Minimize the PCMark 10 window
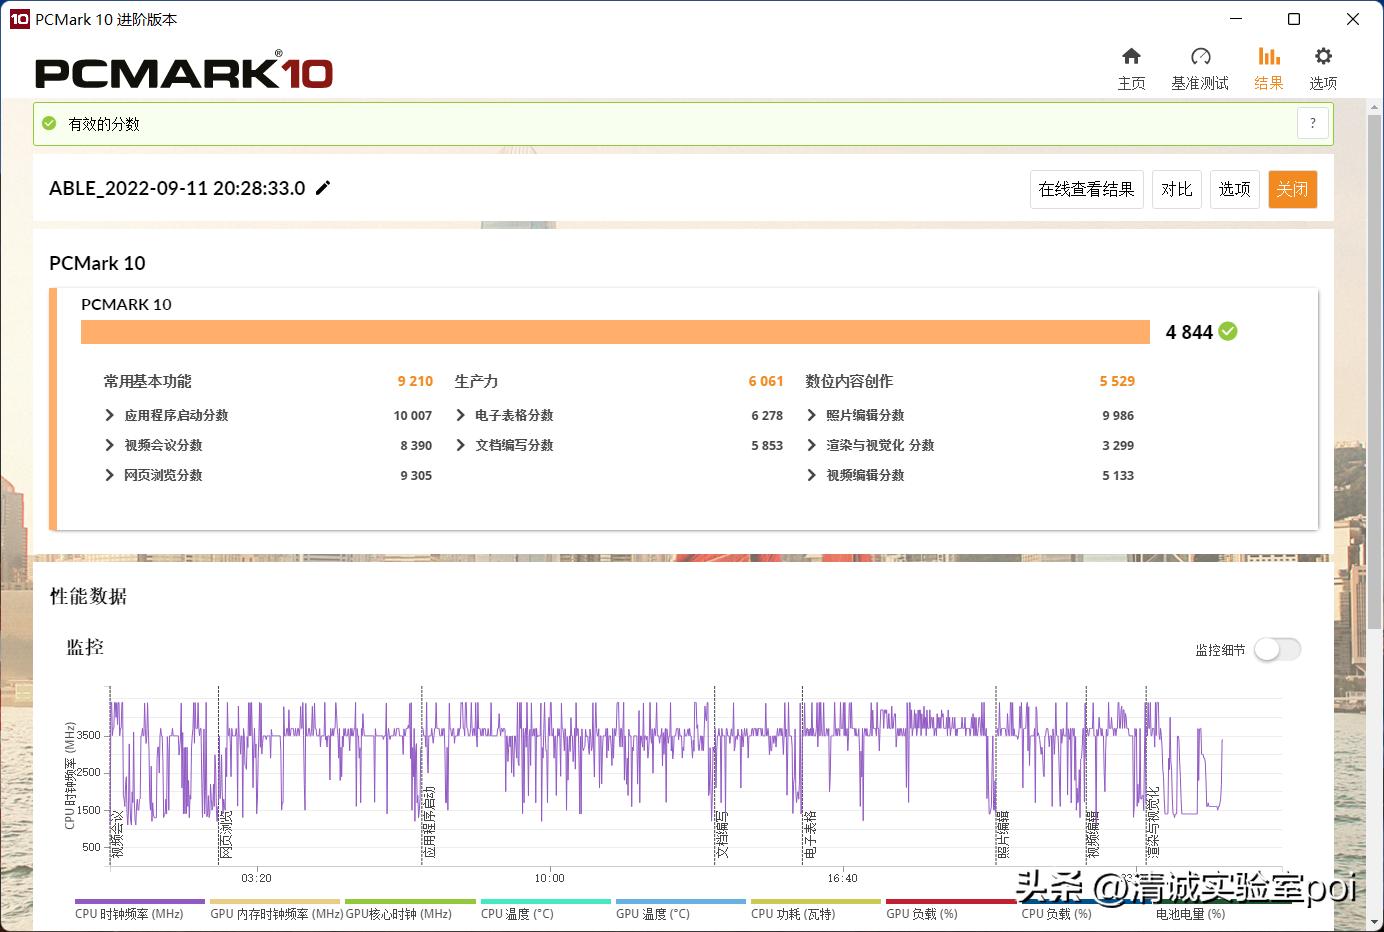Screen dimensions: 1384x932 coord(1237,19)
